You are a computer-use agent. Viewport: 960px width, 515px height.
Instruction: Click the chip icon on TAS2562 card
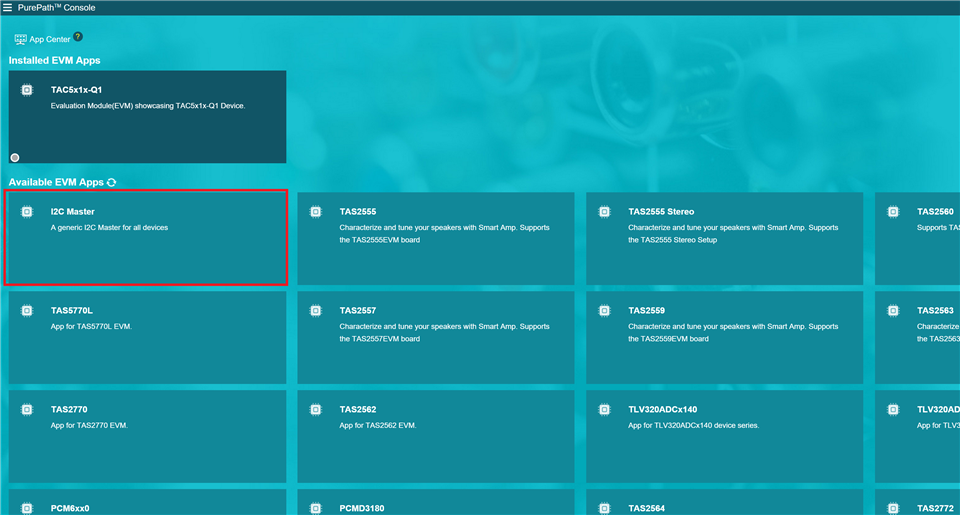click(x=316, y=410)
